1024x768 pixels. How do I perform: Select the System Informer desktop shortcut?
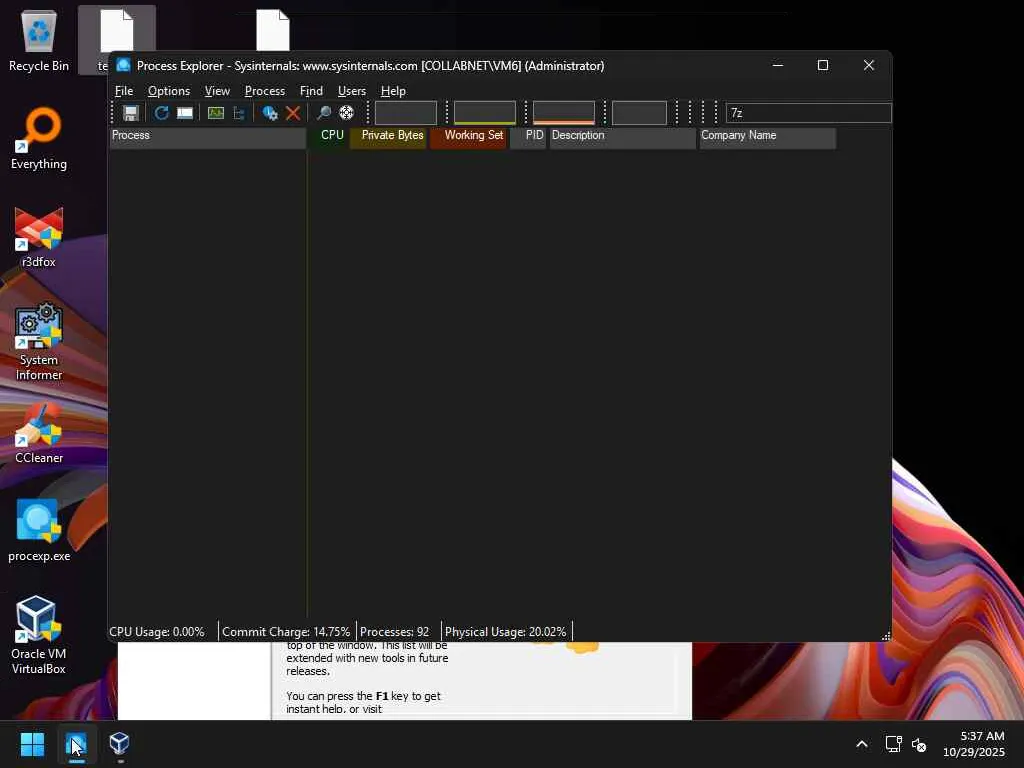coord(39,342)
